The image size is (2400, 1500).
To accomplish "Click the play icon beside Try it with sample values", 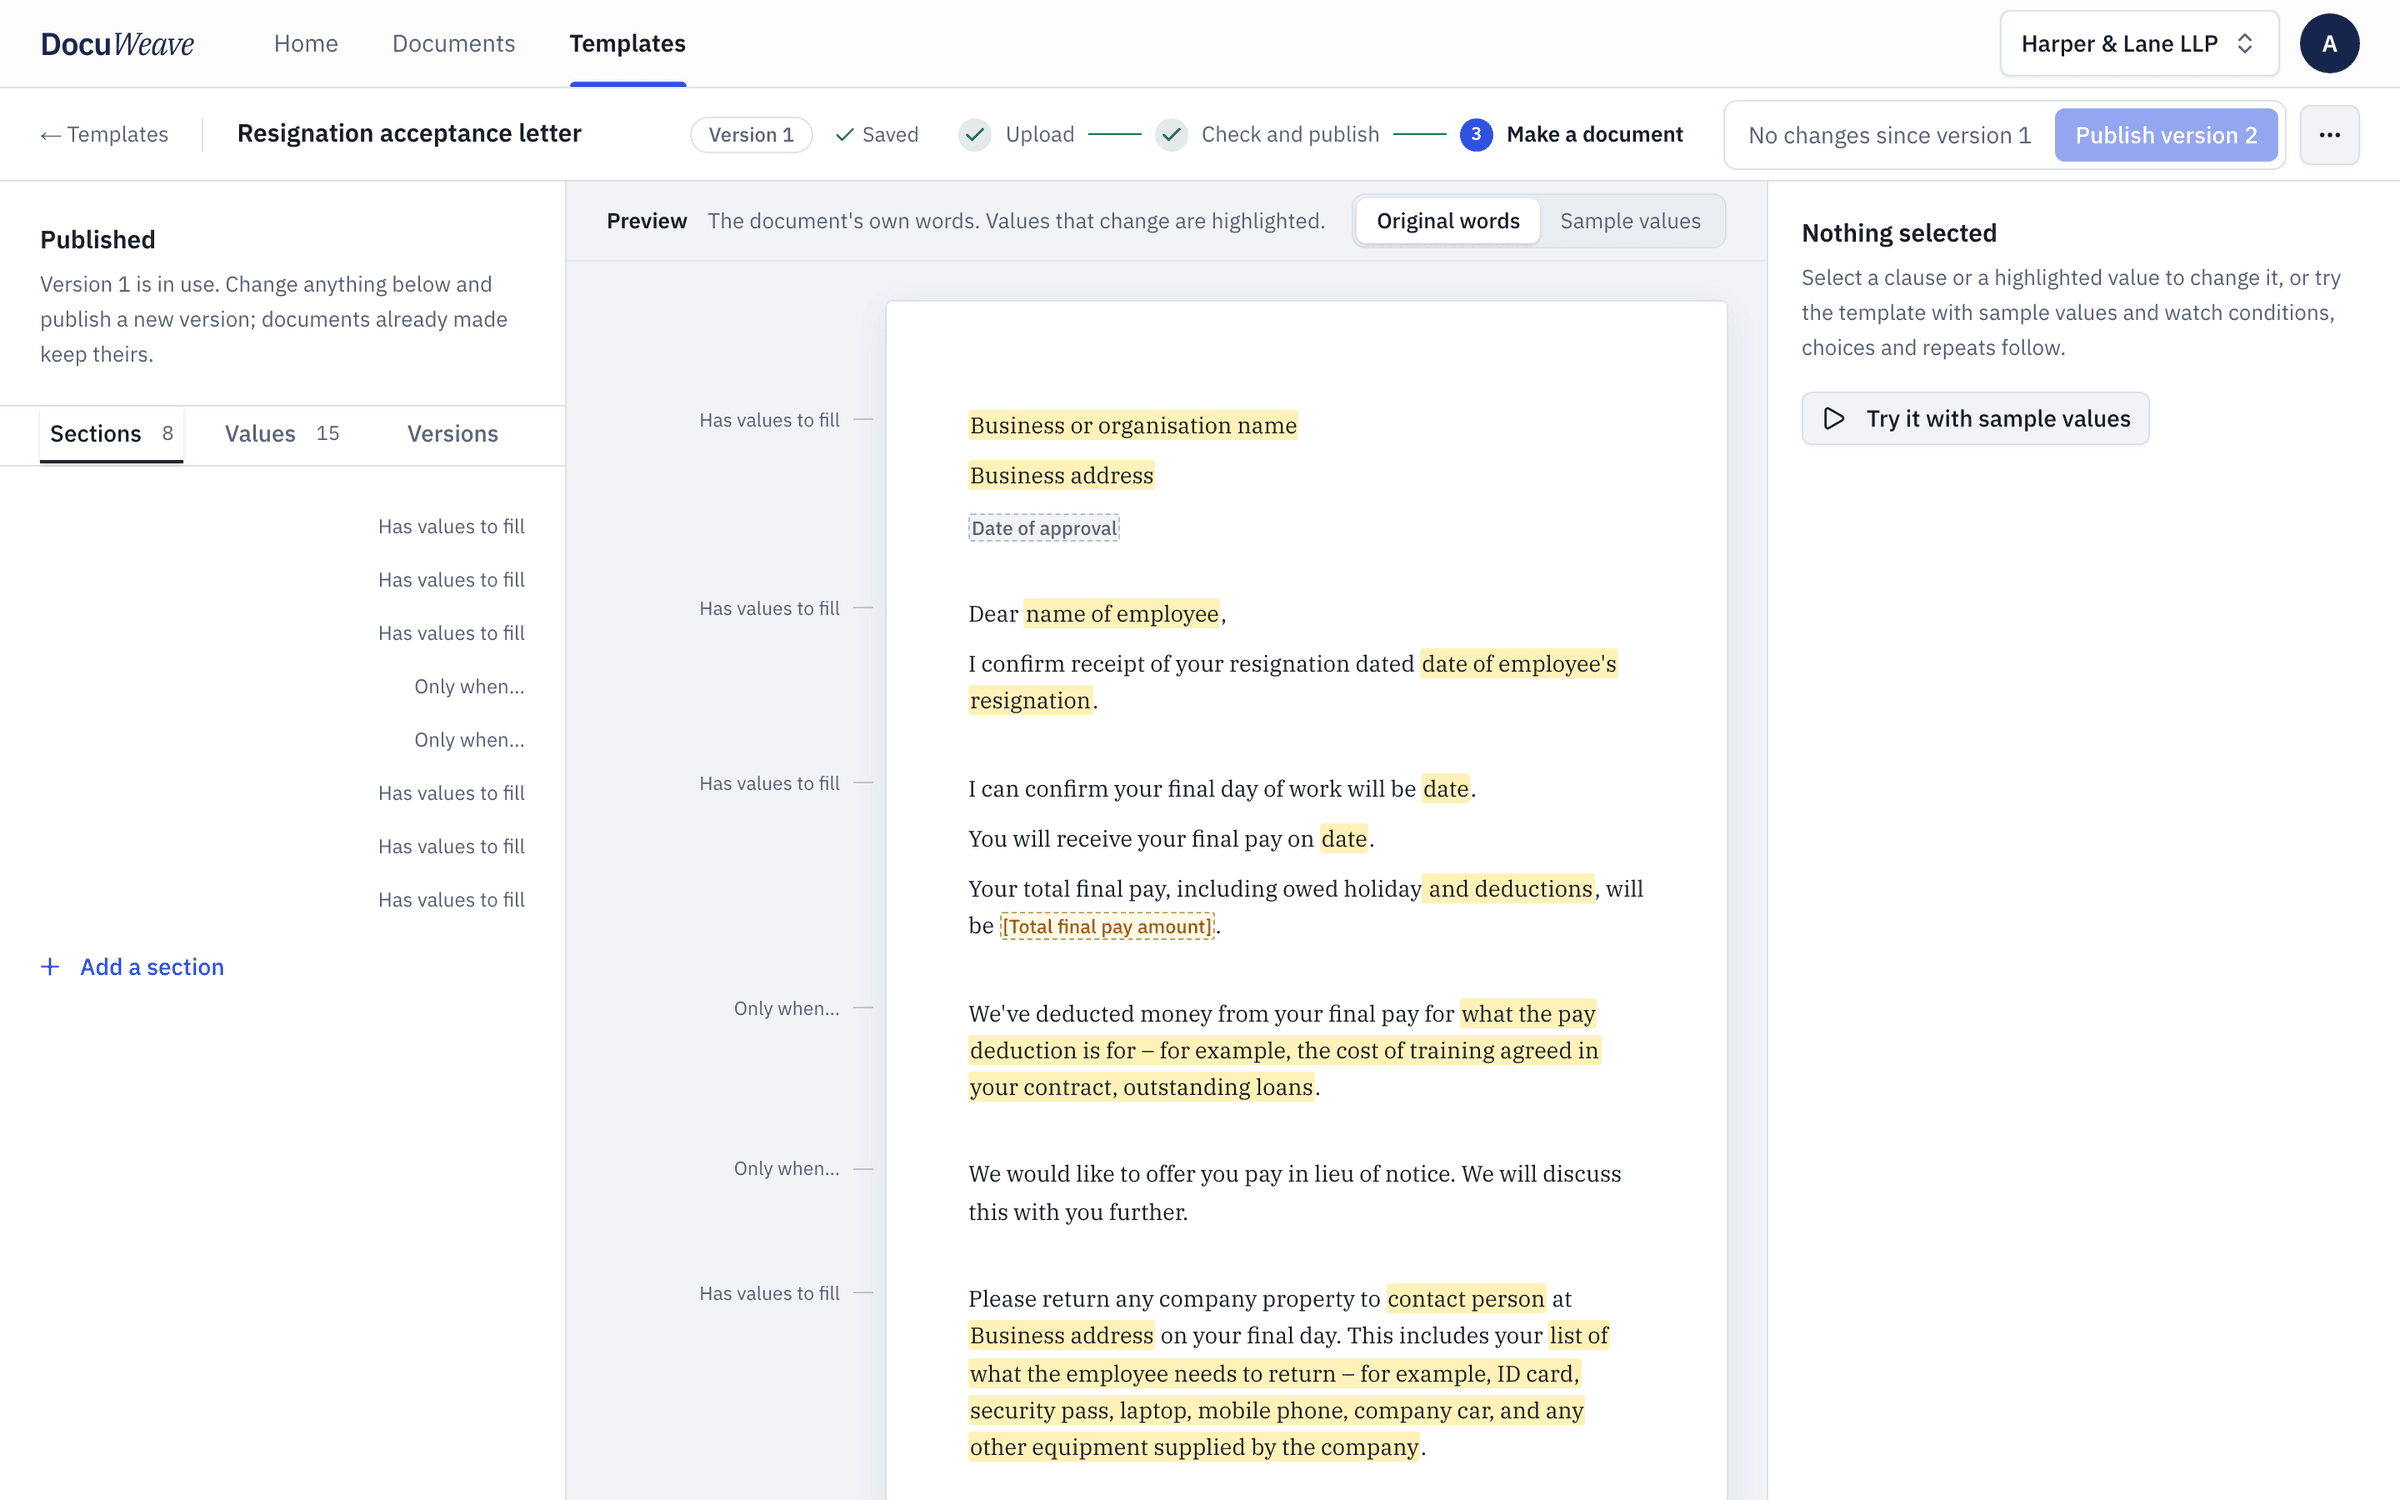I will (x=1833, y=419).
